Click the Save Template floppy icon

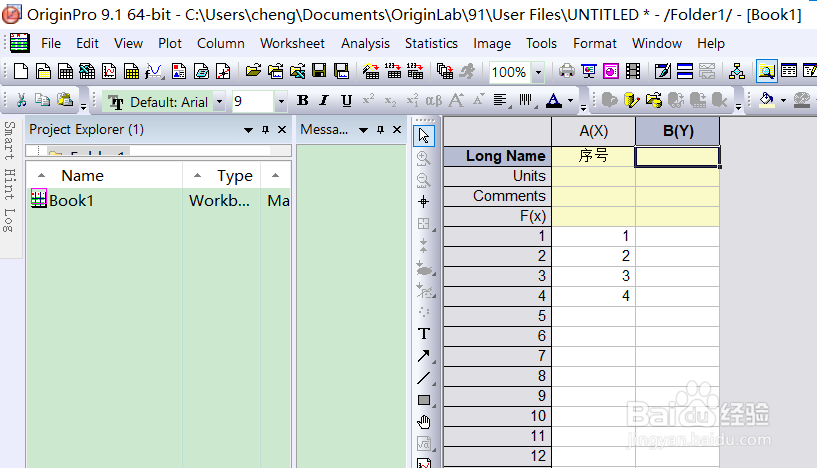(x=341, y=71)
